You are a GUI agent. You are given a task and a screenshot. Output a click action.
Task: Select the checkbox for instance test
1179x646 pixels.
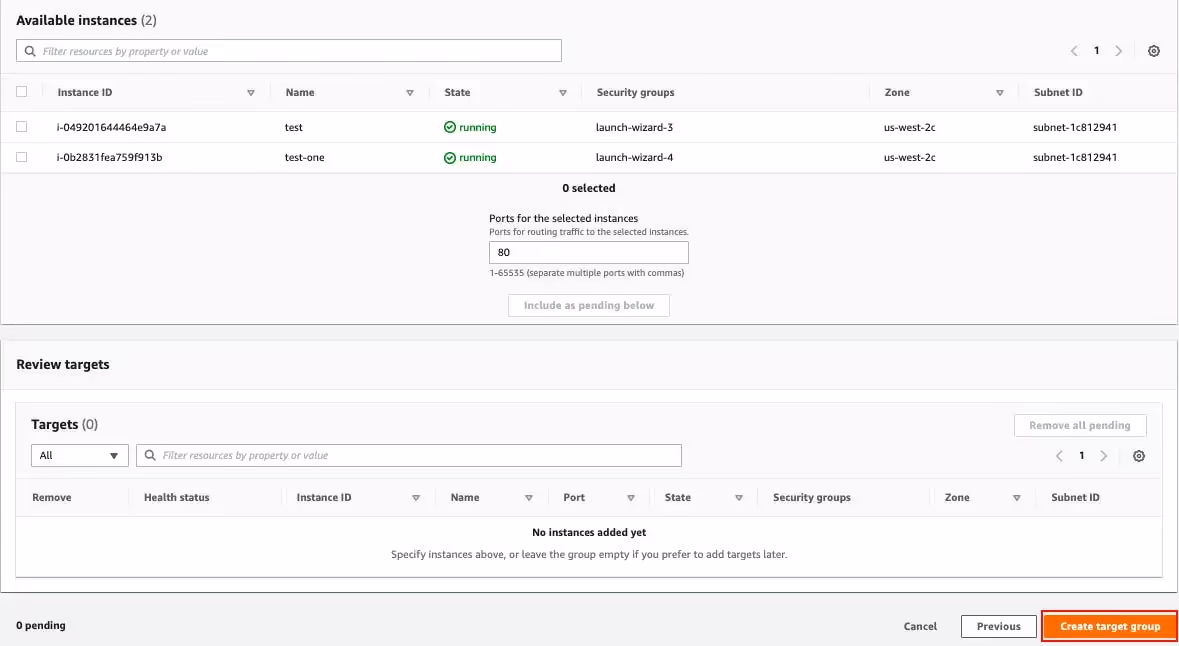(22, 127)
